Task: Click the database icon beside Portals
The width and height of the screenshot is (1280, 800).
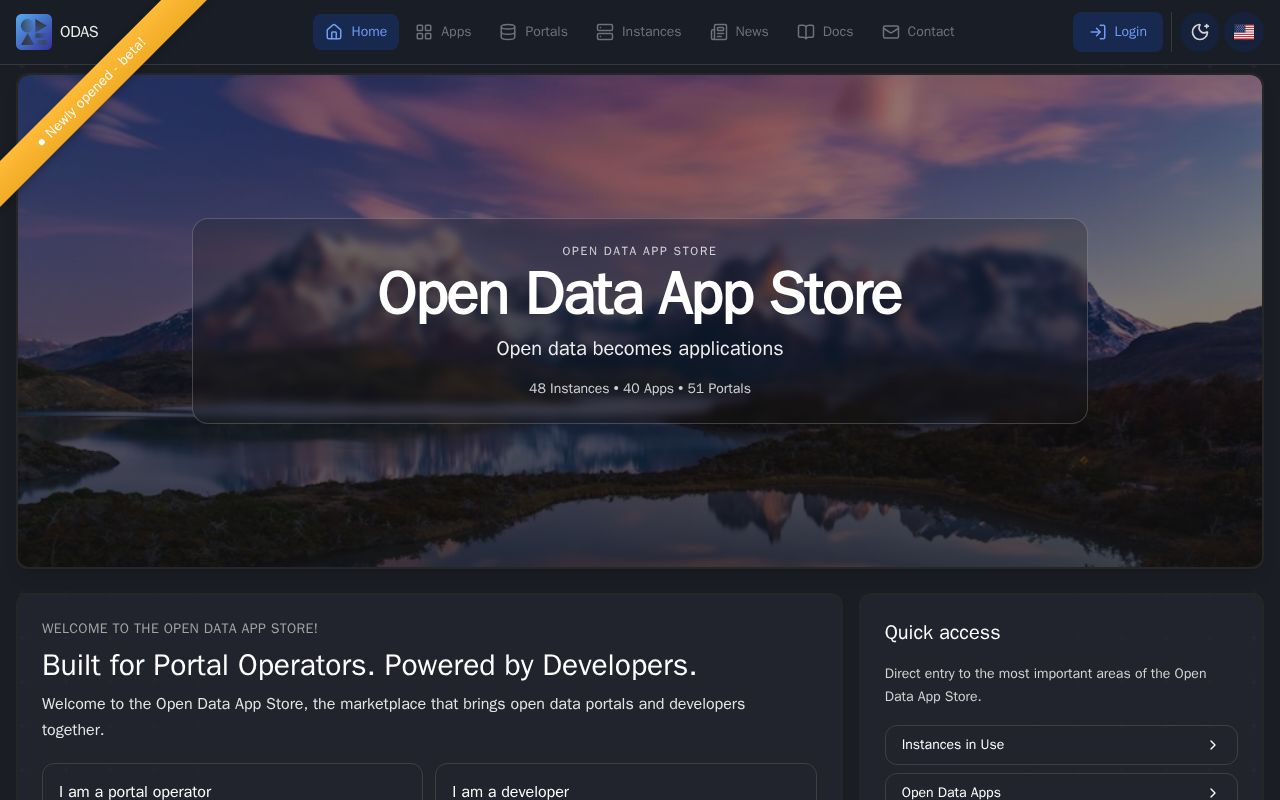Action: pyautogui.click(x=508, y=32)
